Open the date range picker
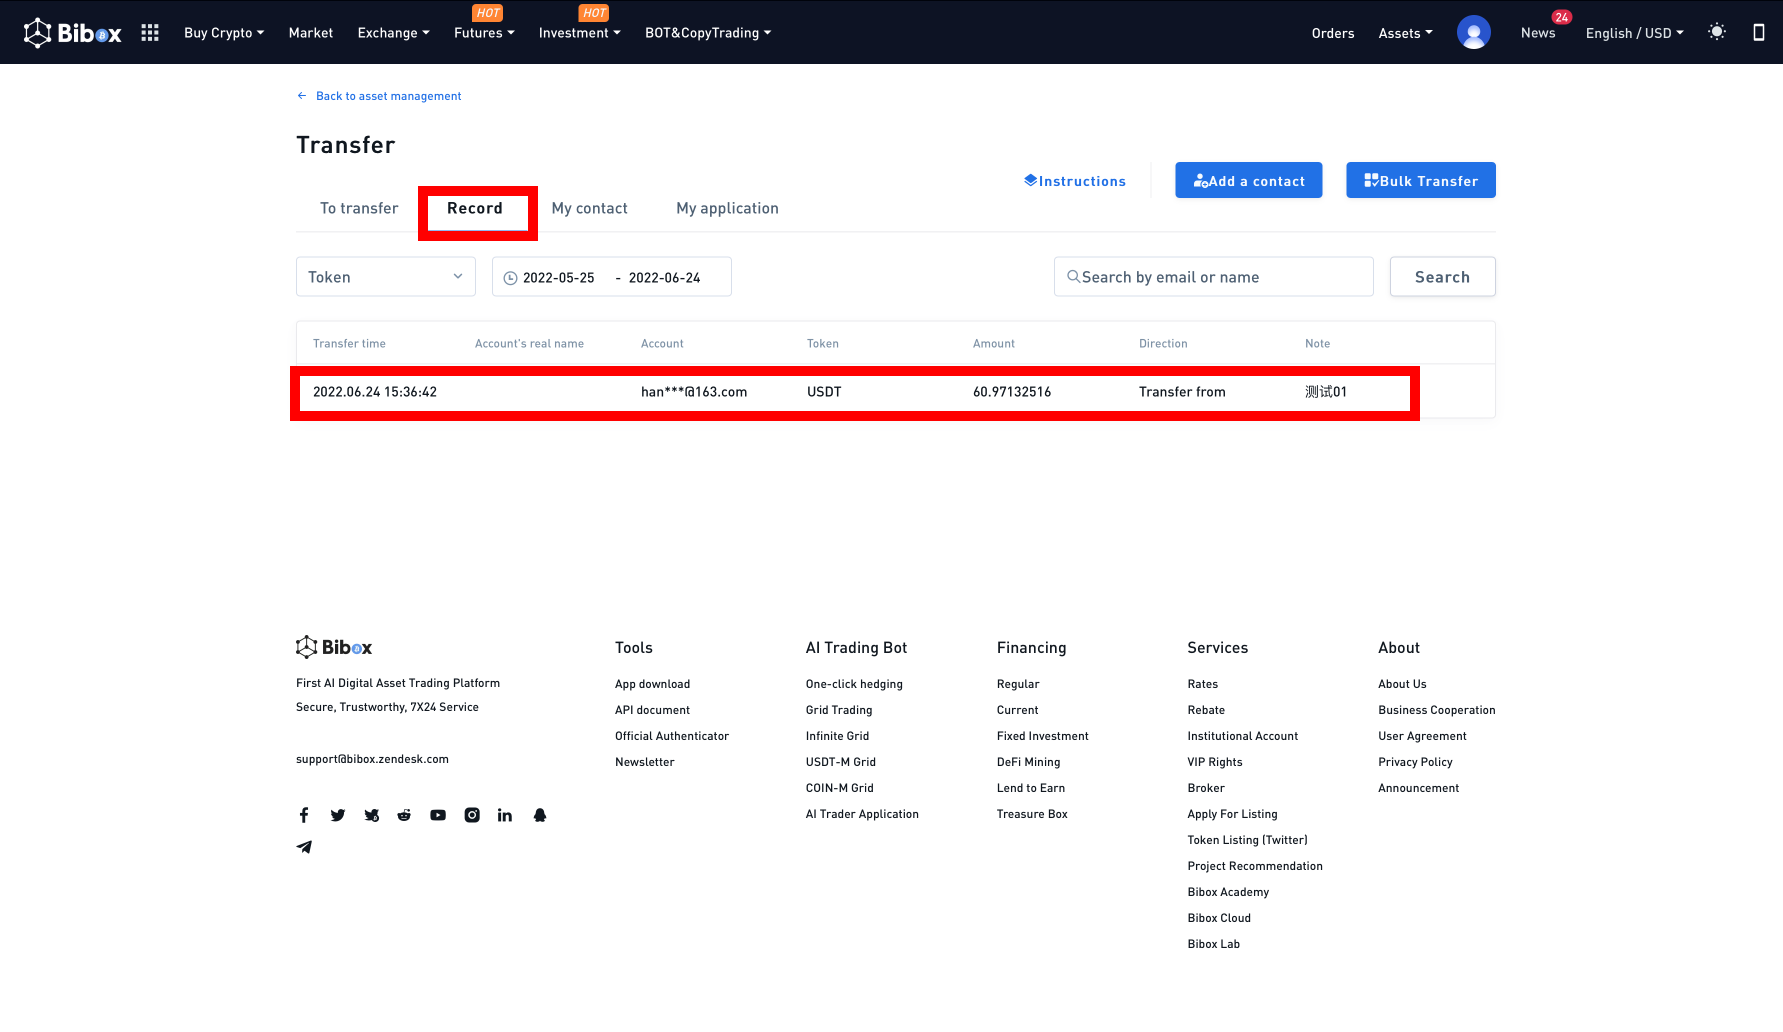Viewport: 1783px width, 1032px height. point(611,277)
